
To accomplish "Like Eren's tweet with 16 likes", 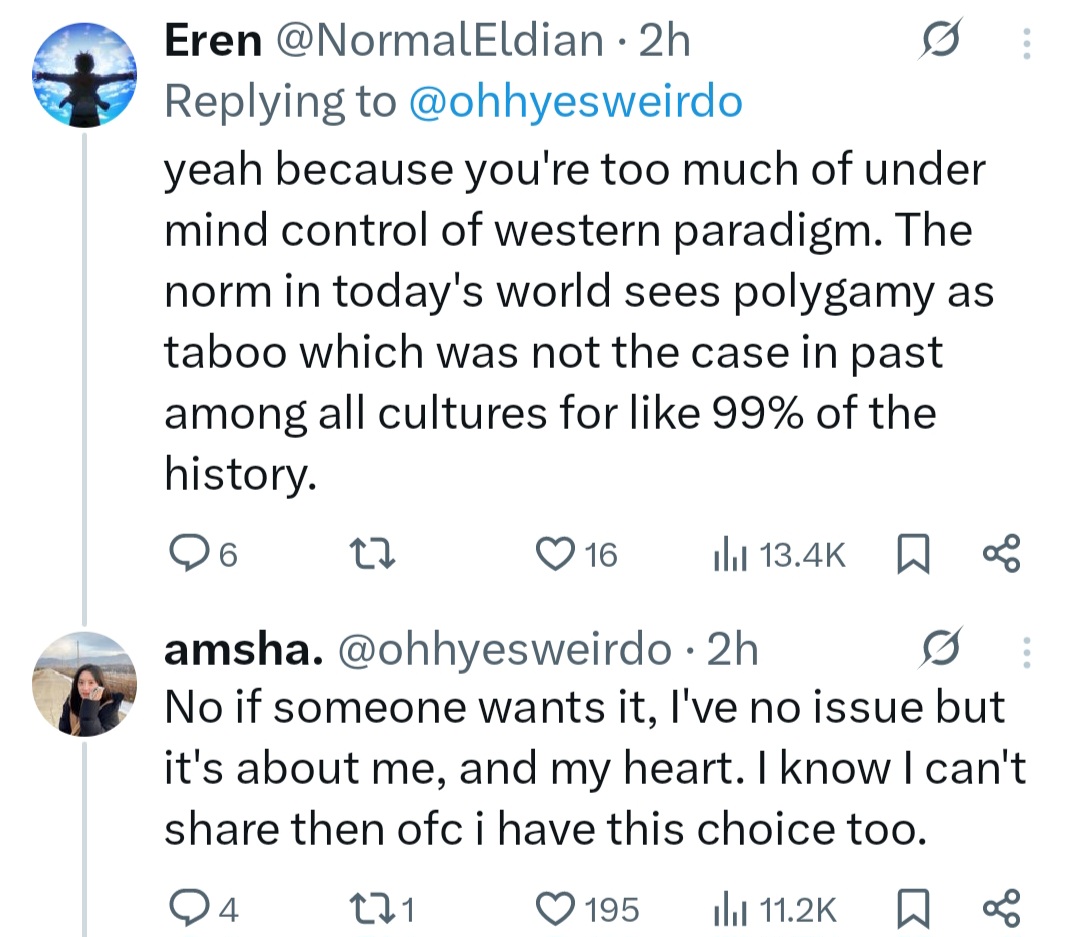I will click(552, 553).
